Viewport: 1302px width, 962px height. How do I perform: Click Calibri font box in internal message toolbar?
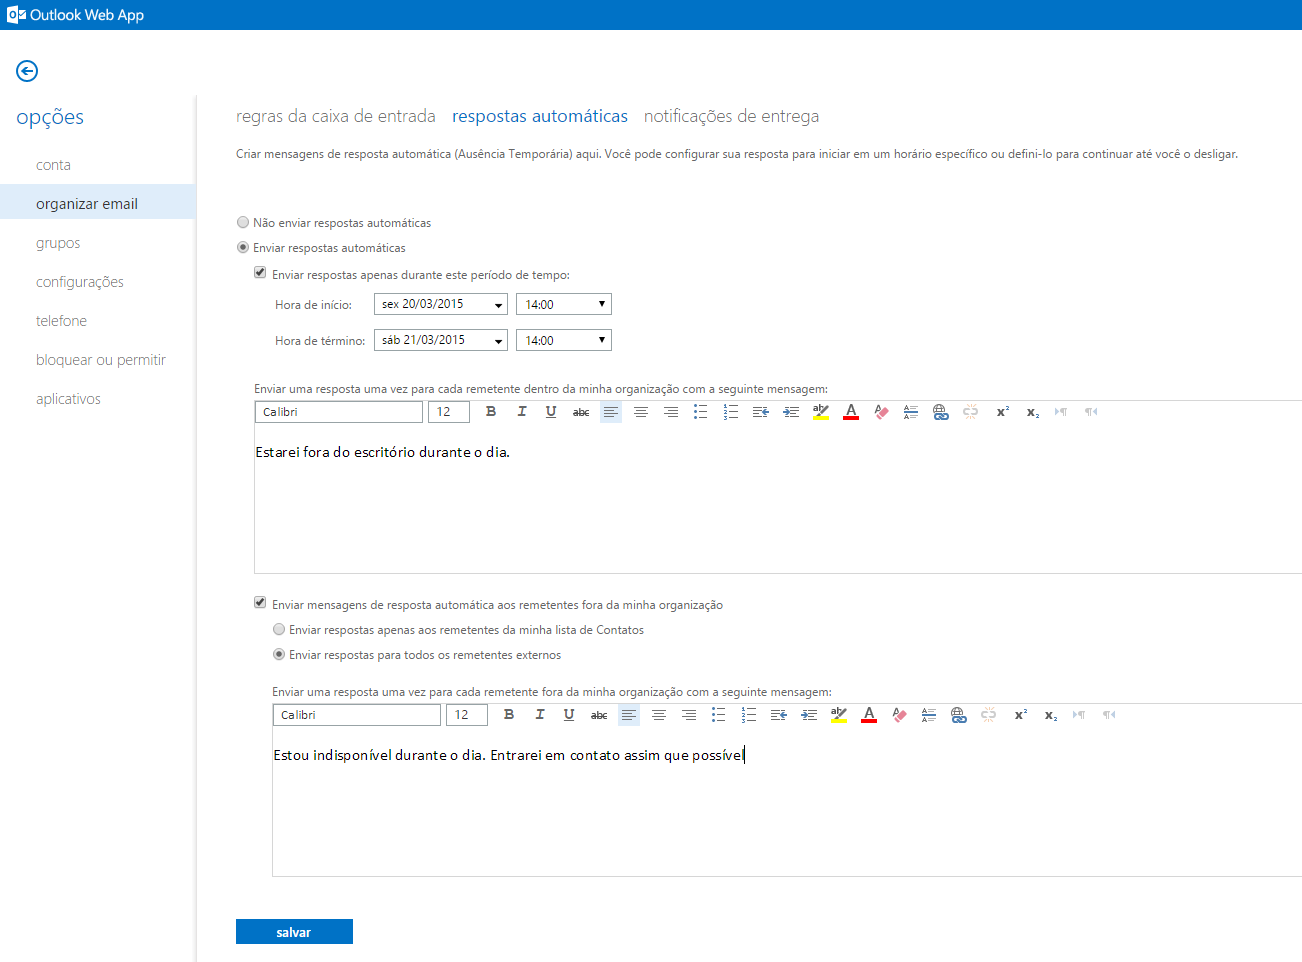coord(339,412)
